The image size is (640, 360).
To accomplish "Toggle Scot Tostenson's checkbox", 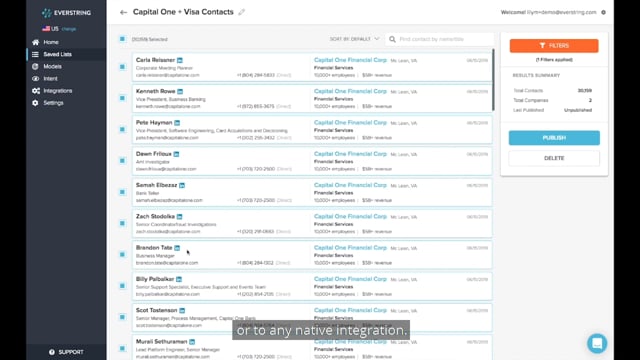I will click(122, 317).
